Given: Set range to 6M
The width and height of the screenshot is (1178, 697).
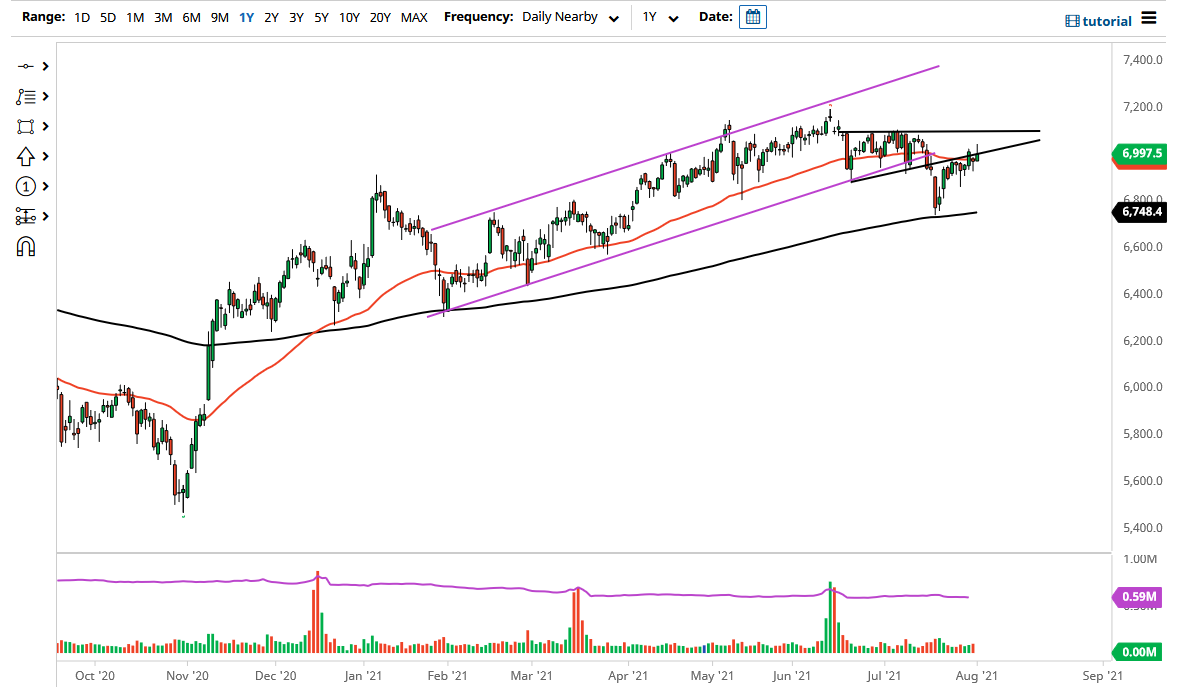Looking at the screenshot, I should [192, 17].
